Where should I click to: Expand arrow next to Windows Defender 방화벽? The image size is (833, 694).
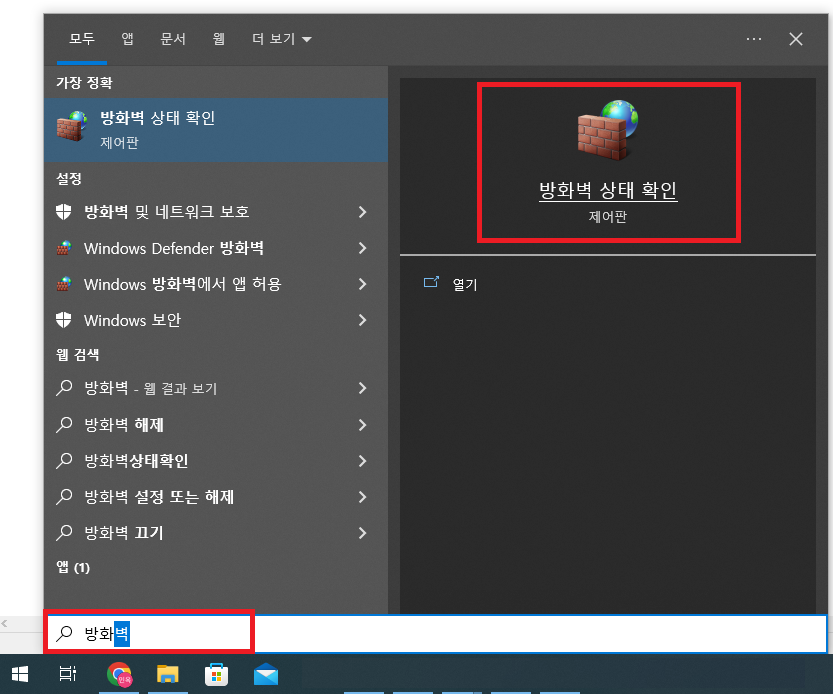coord(362,248)
